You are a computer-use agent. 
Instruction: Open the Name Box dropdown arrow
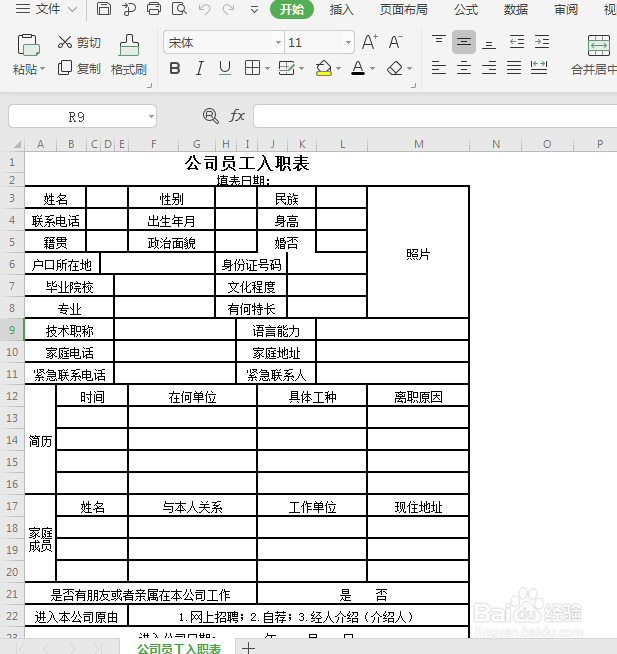(x=151, y=116)
